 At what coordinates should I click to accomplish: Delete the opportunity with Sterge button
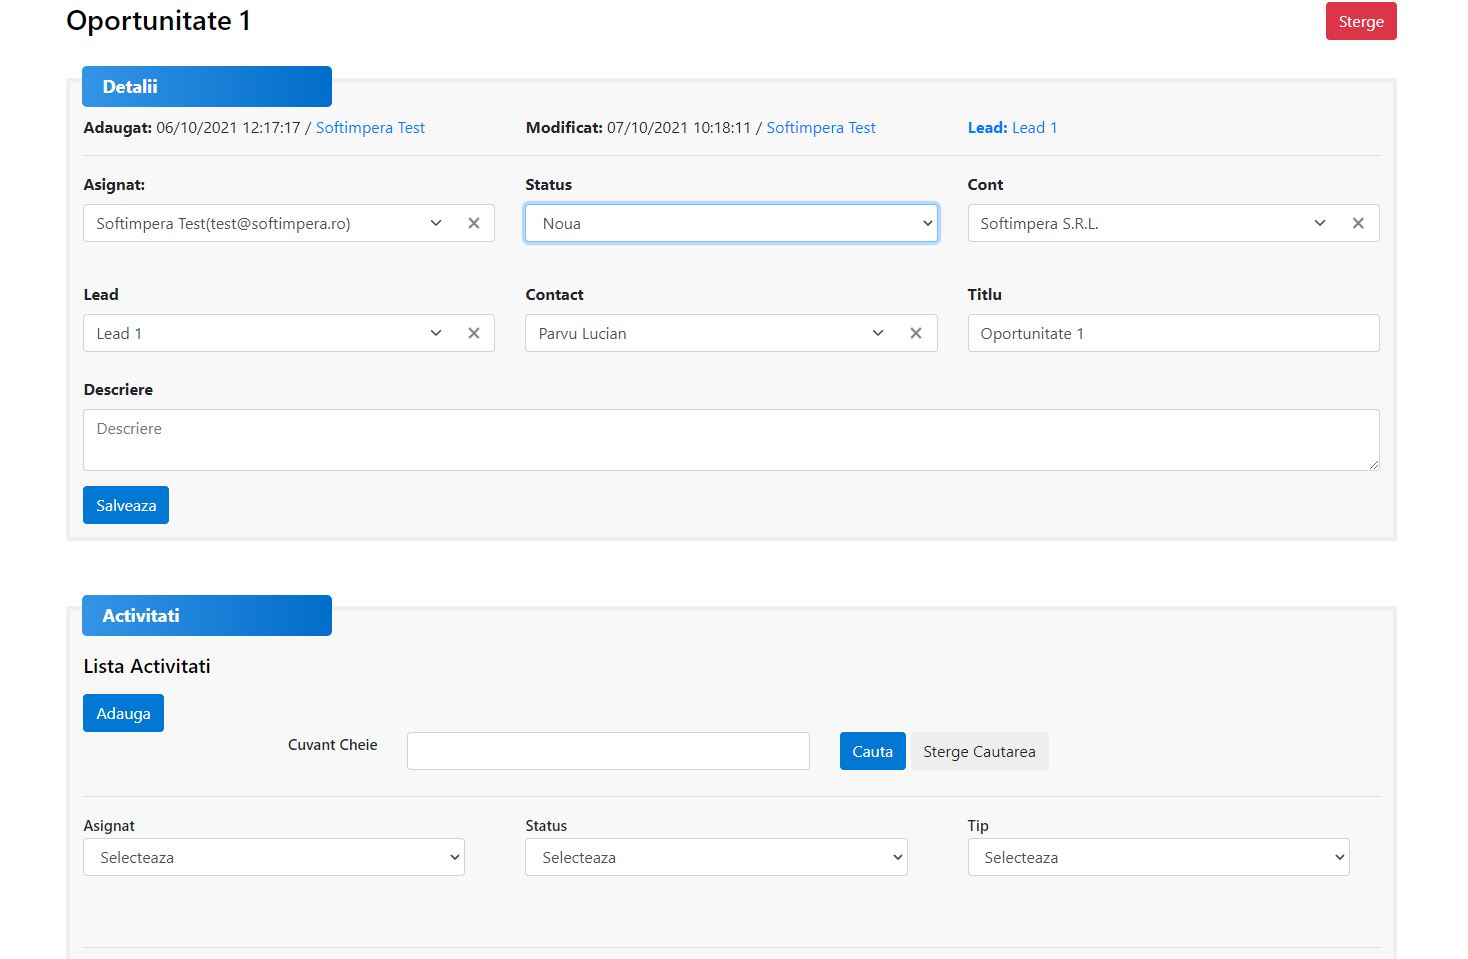point(1361,21)
